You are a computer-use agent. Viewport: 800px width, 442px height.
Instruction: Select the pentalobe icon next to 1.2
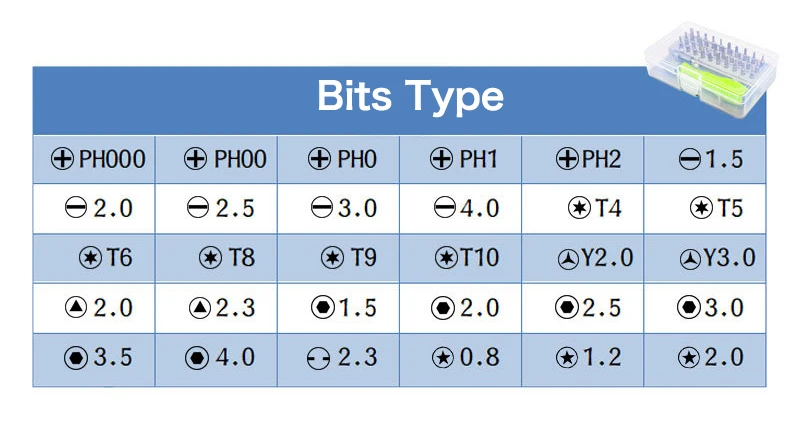tap(567, 357)
